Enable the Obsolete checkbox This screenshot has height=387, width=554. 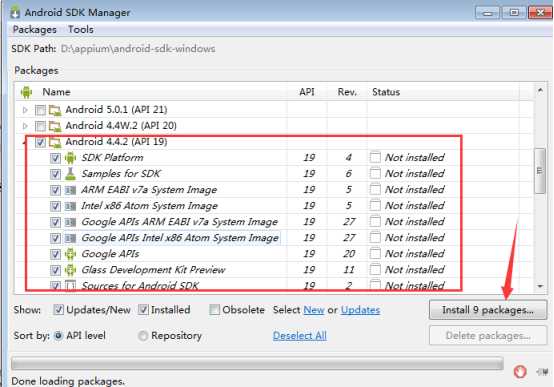pyautogui.click(x=214, y=310)
